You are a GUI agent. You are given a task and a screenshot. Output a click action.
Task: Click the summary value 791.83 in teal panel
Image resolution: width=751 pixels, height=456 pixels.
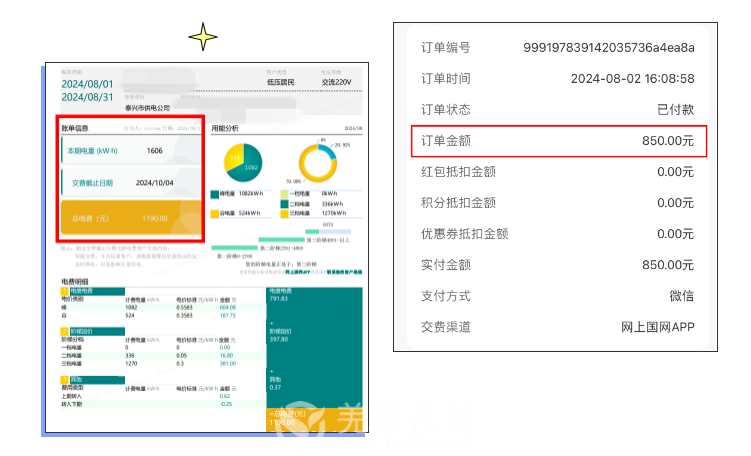(x=279, y=299)
